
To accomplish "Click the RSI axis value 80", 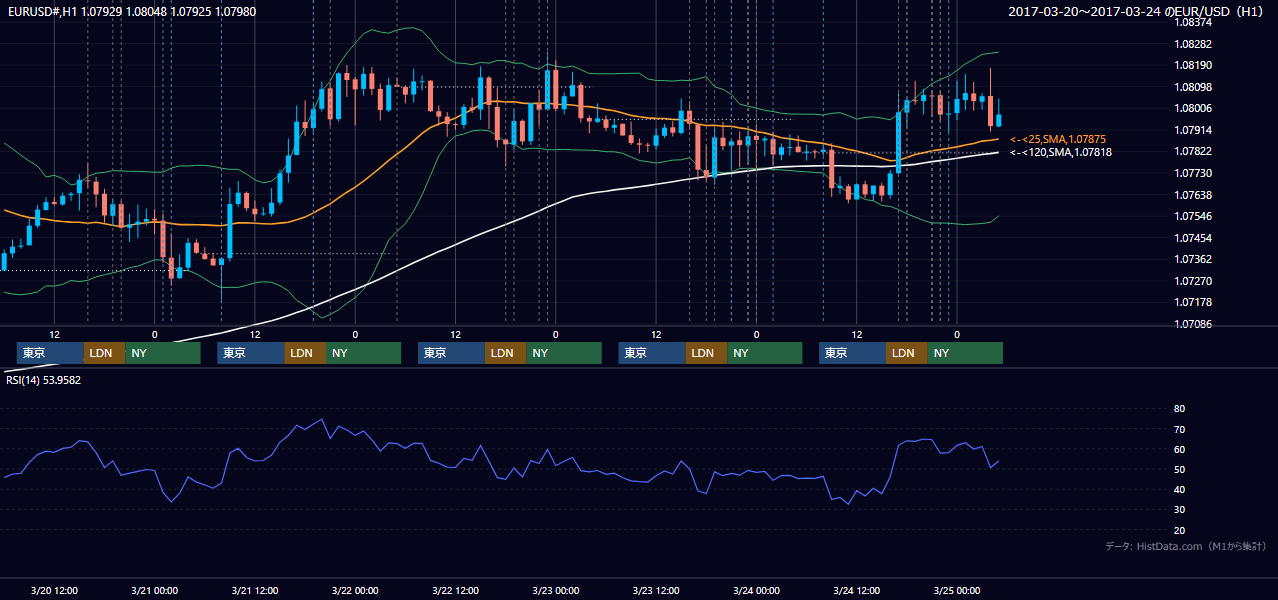I will (1180, 409).
